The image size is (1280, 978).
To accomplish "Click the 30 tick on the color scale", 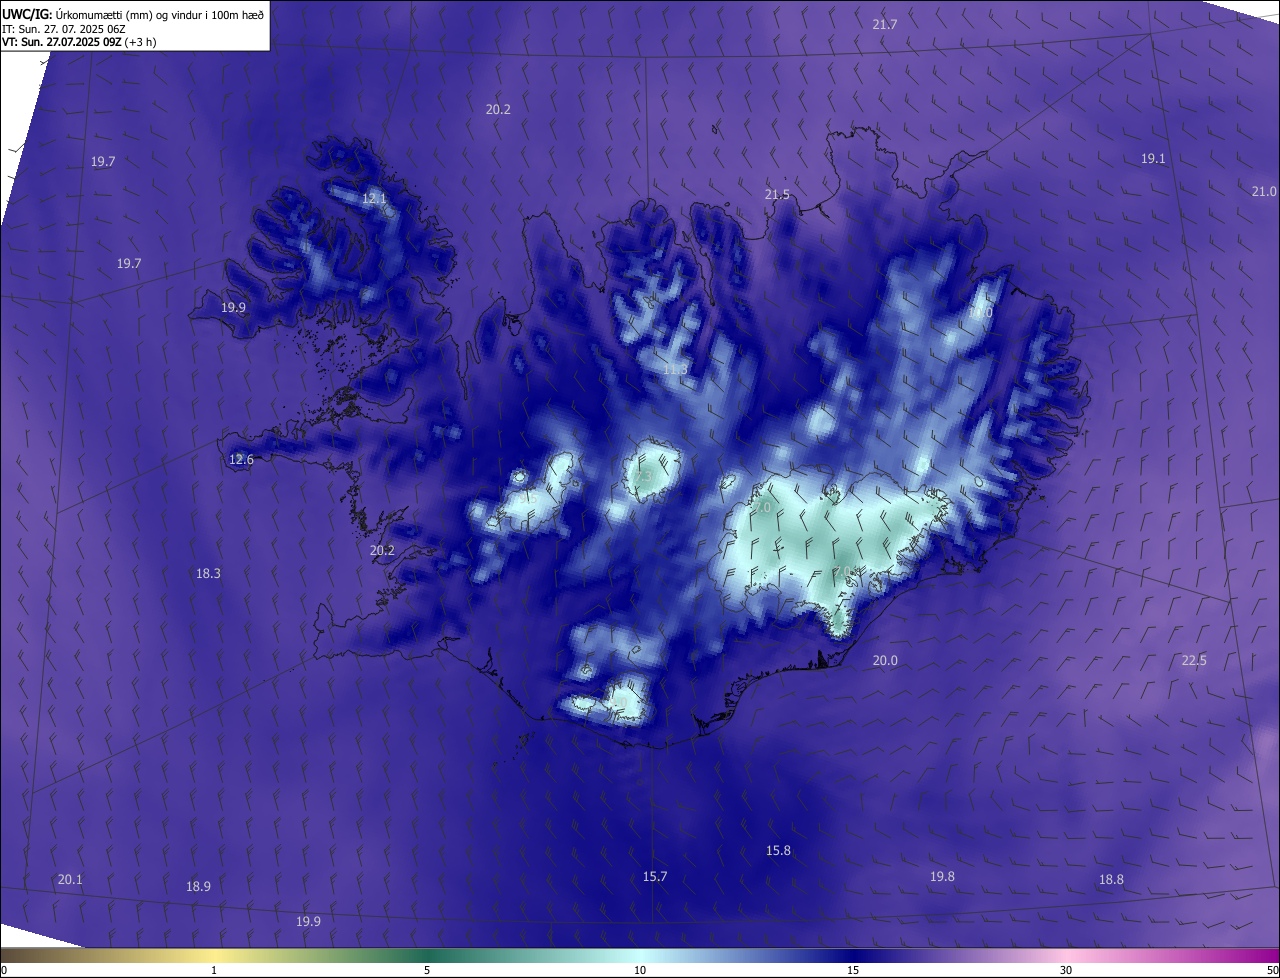I will point(1066,970).
